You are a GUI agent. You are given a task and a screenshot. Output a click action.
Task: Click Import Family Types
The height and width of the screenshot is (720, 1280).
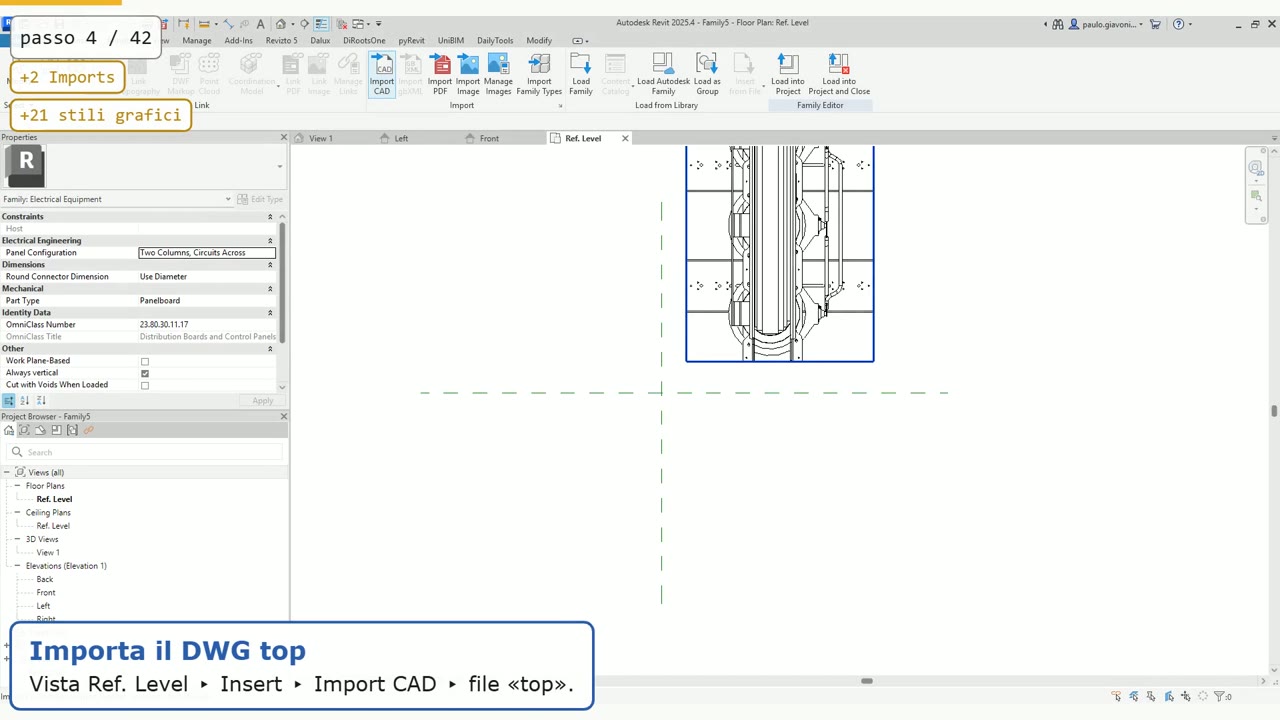(x=539, y=75)
